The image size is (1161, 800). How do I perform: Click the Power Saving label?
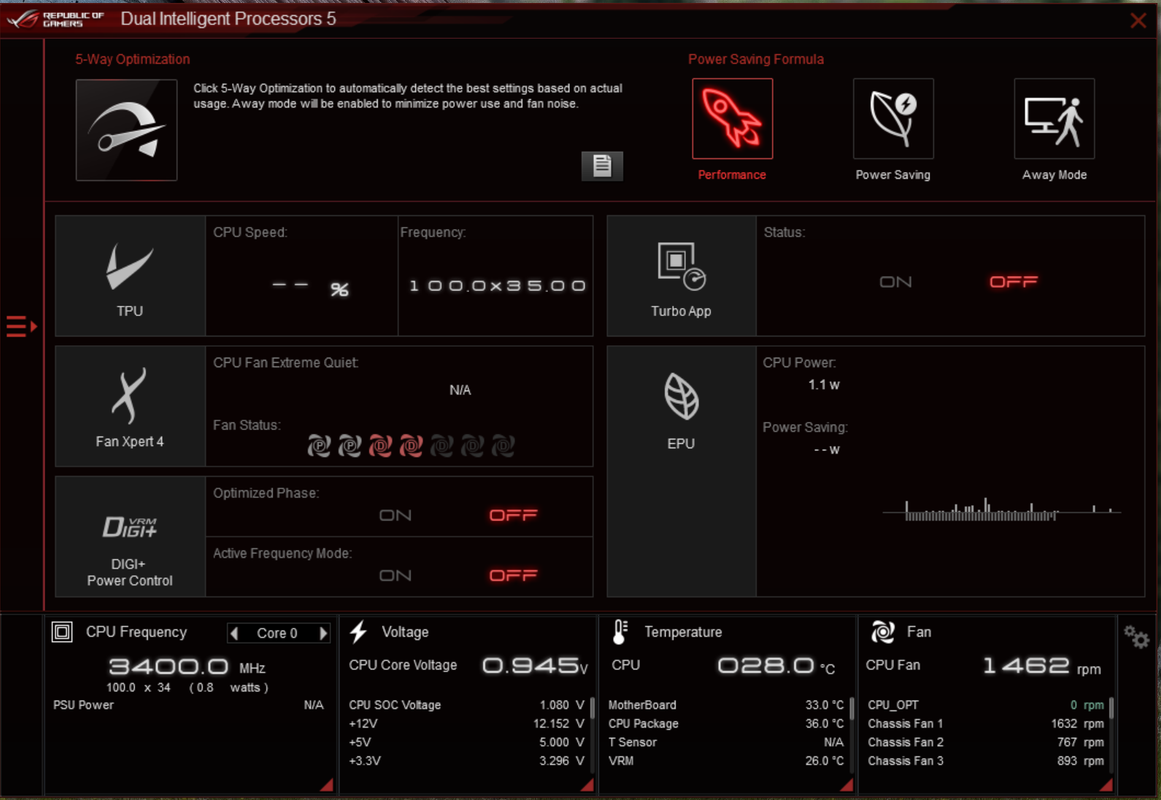[x=893, y=175]
